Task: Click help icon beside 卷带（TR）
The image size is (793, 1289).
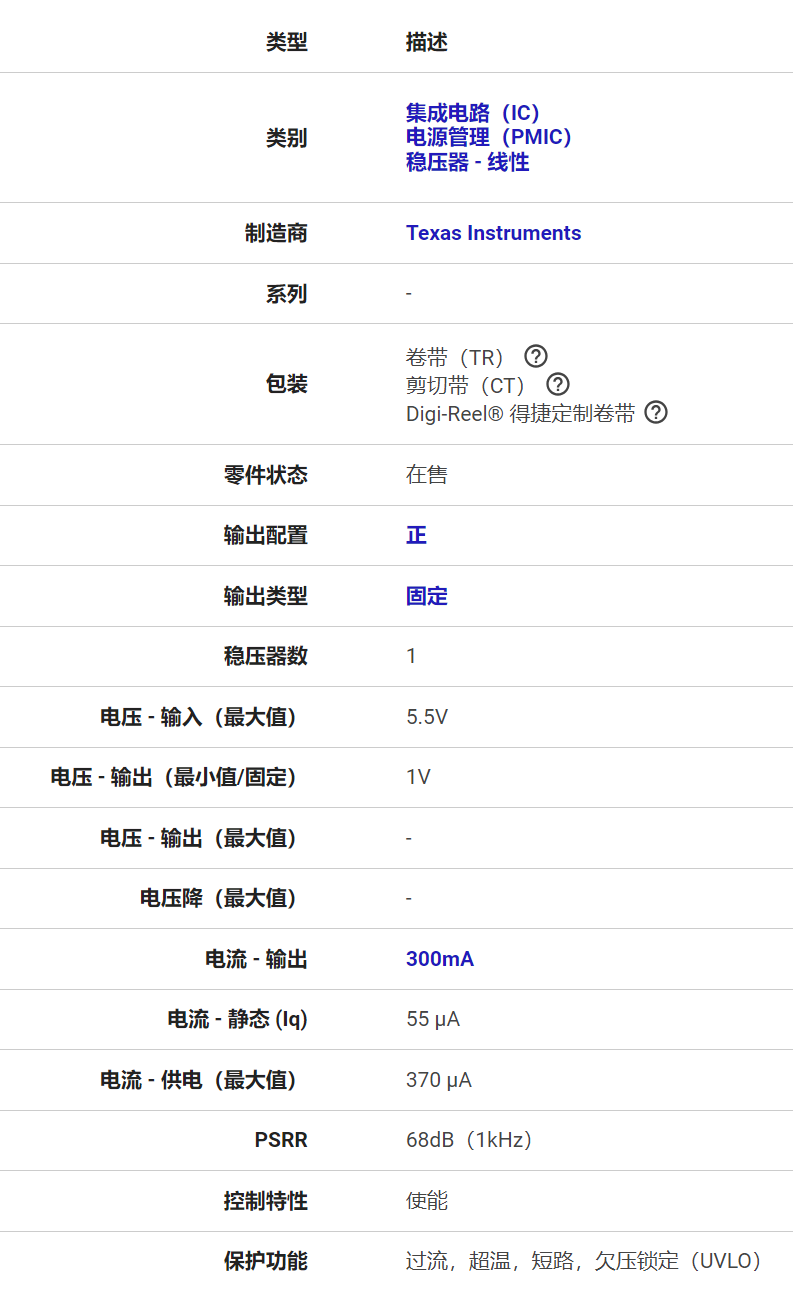Action: [x=536, y=356]
